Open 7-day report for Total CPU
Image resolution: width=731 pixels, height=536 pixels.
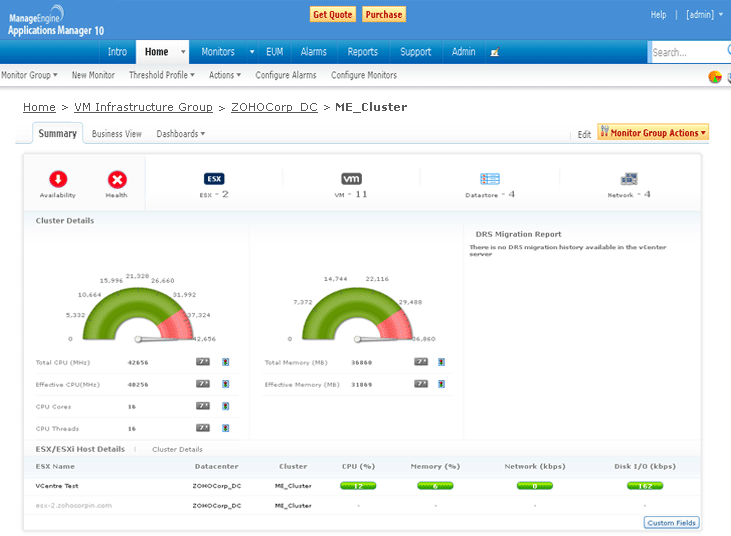point(203,362)
